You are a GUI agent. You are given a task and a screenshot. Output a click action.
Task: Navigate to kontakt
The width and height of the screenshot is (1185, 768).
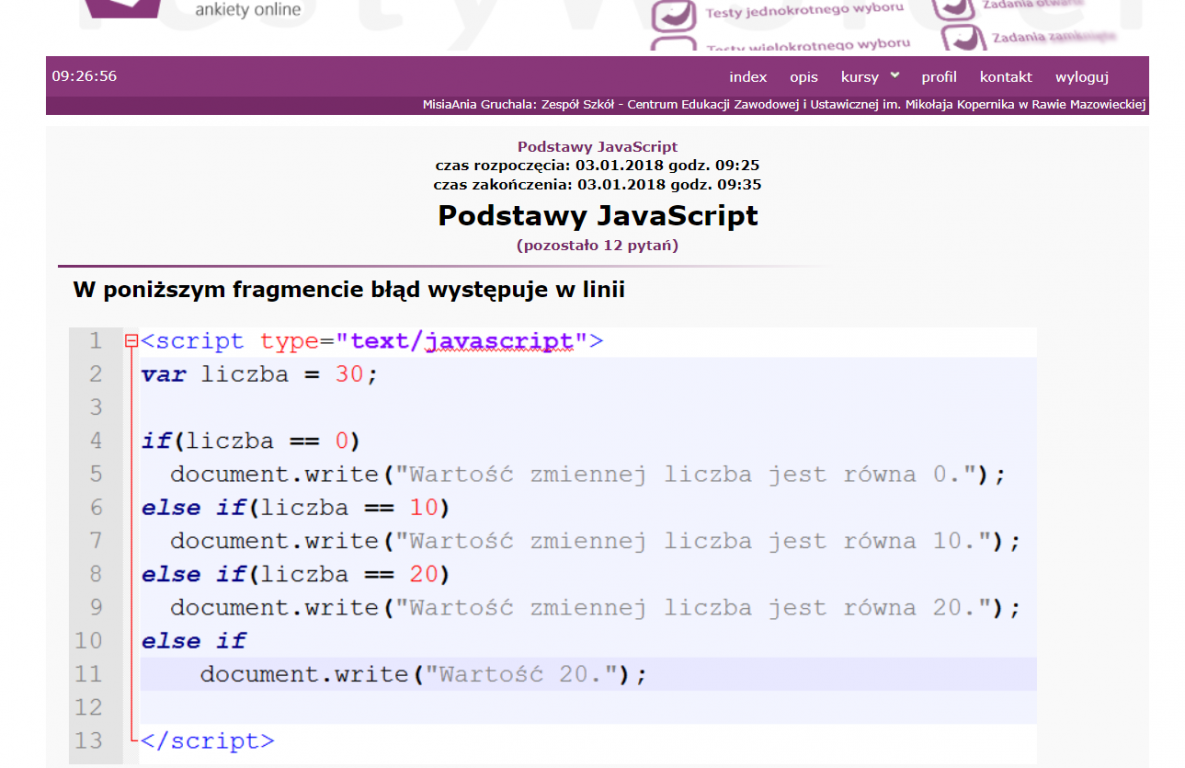tap(1005, 76)
